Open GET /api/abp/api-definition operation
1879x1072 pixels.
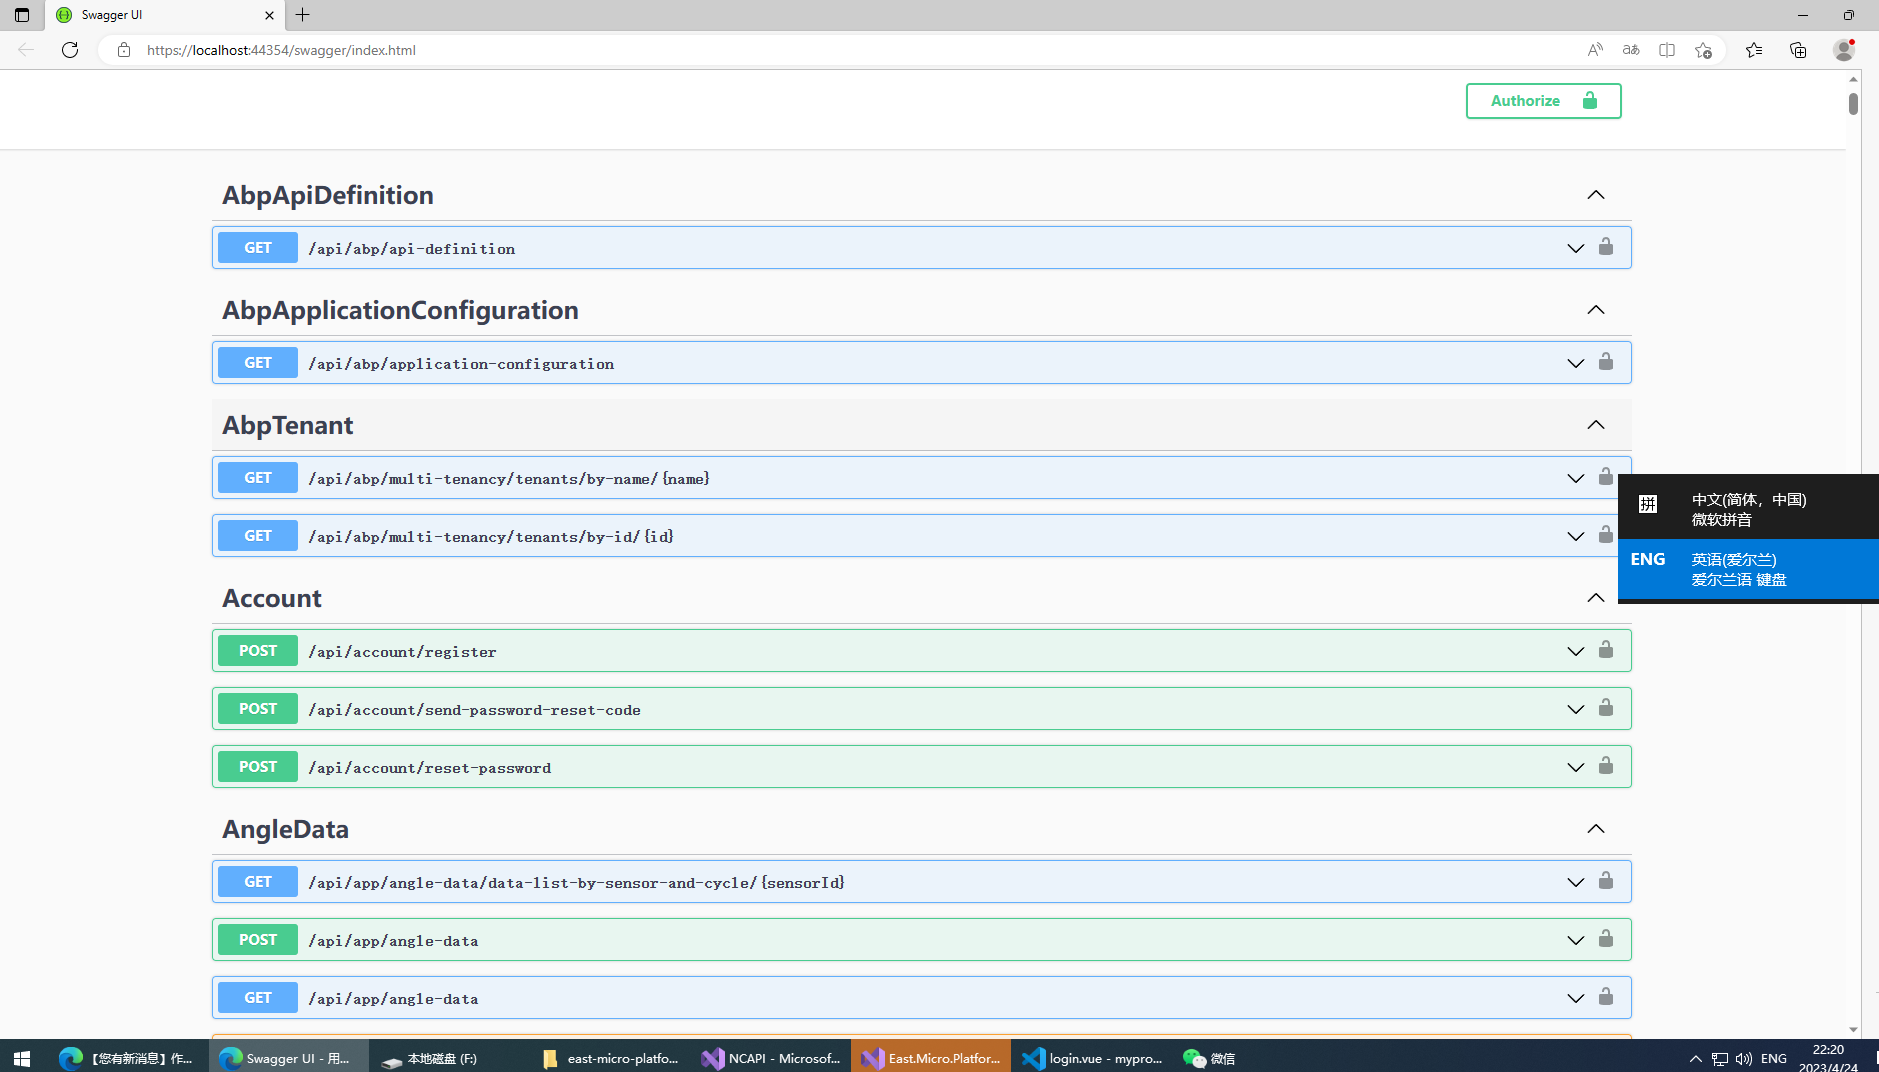click(921, 248)
